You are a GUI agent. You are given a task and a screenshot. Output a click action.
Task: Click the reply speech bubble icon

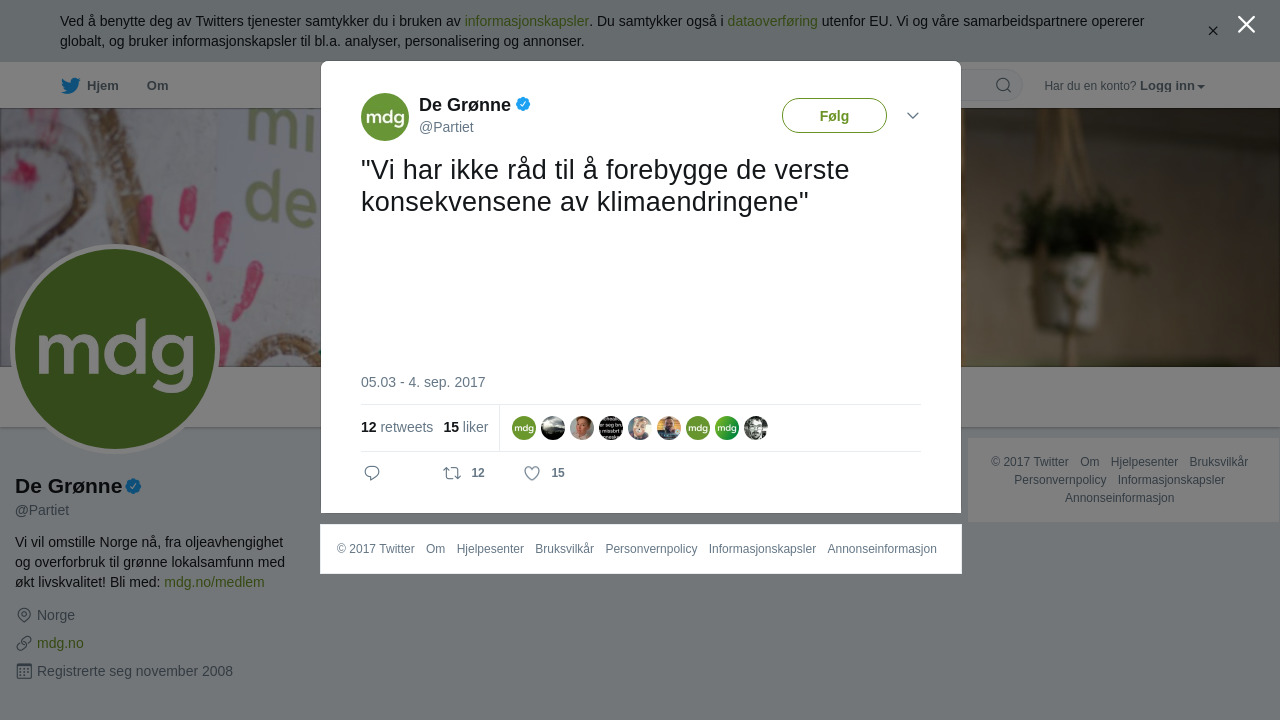tap(372, 473)
